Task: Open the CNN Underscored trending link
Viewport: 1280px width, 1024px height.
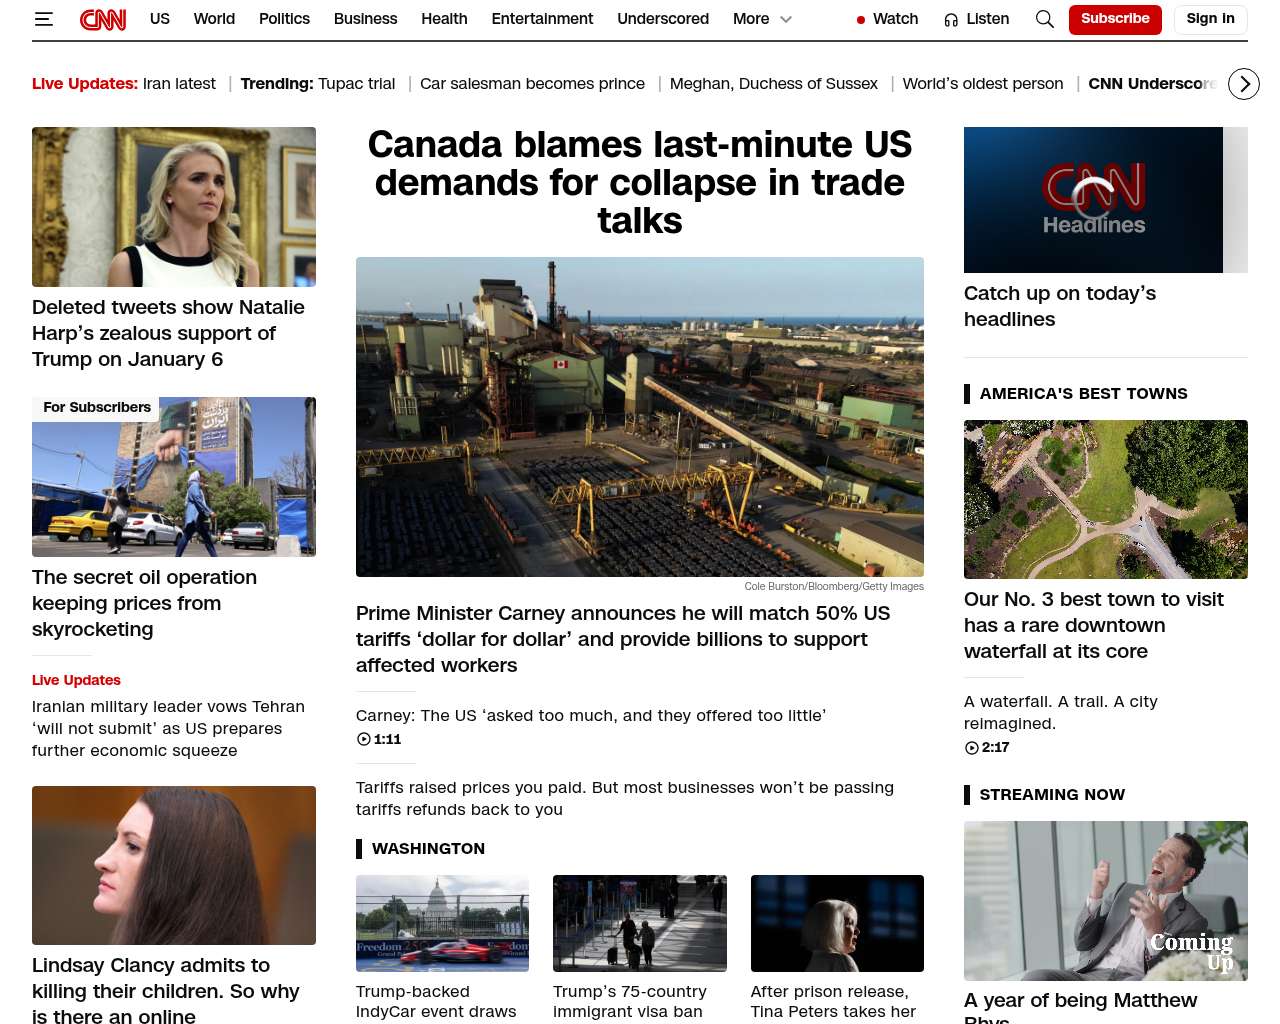Action: click(1154, 84)
